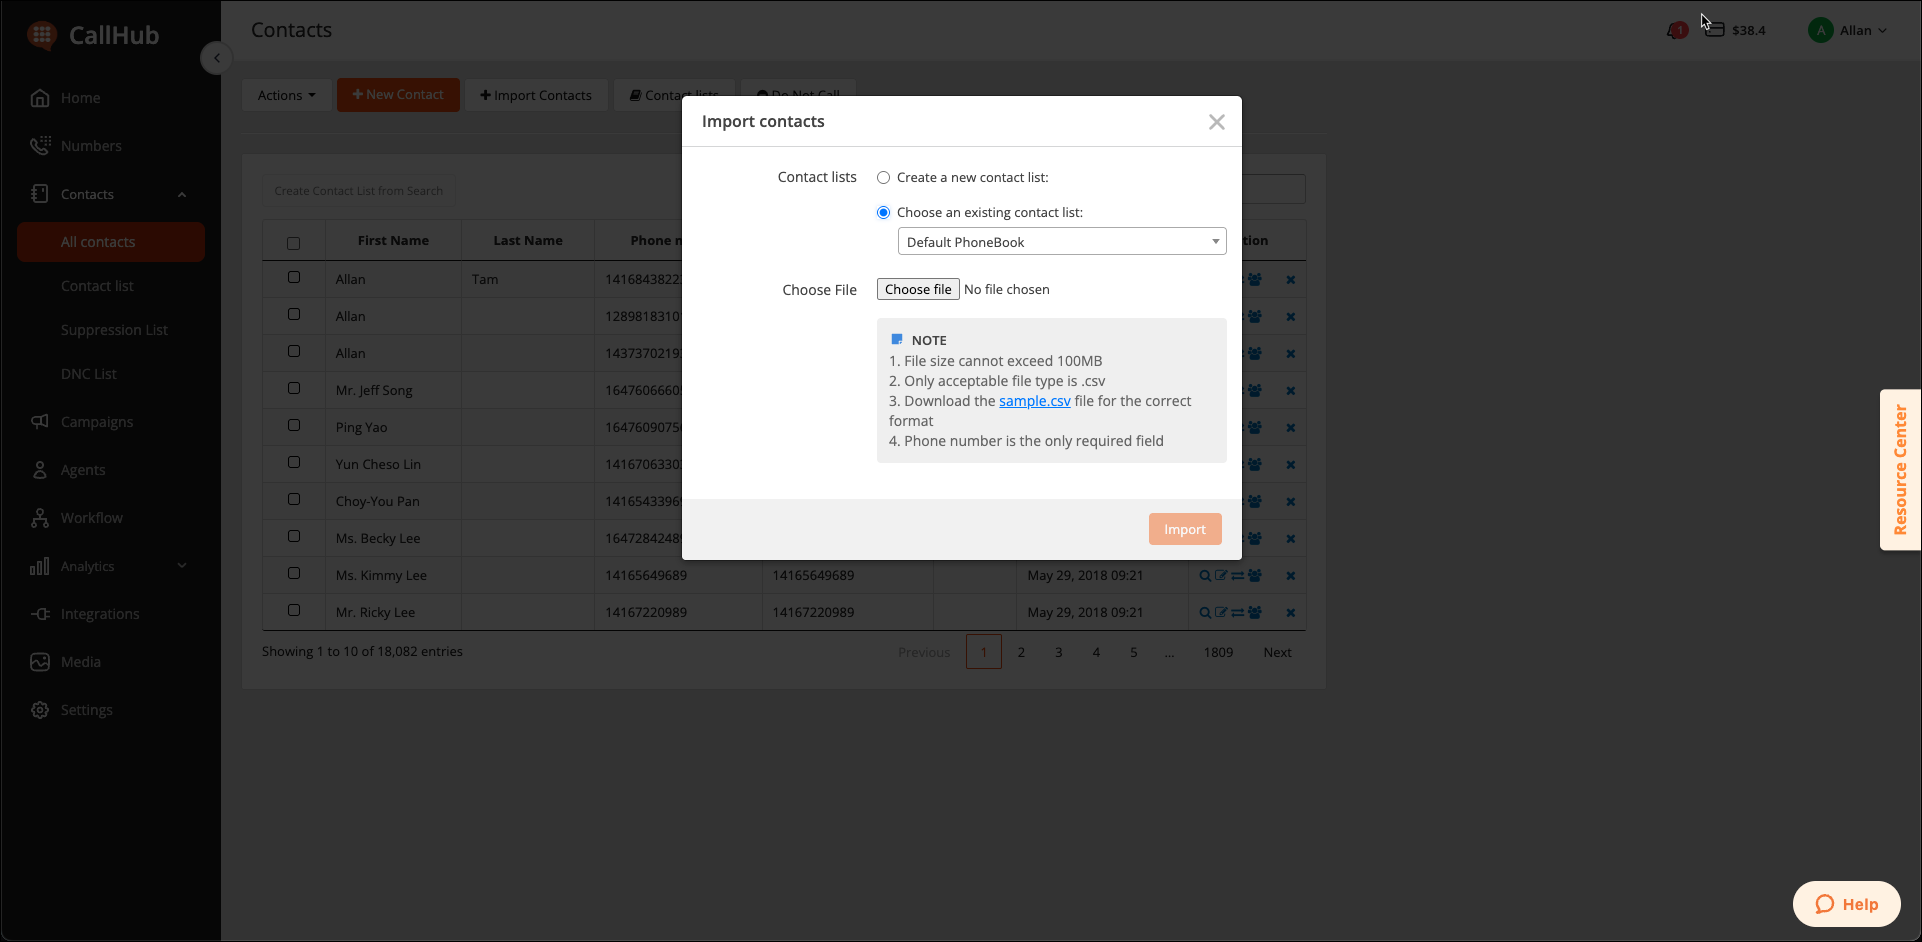Select Create a new contact list radio

[x=884, y=178]
